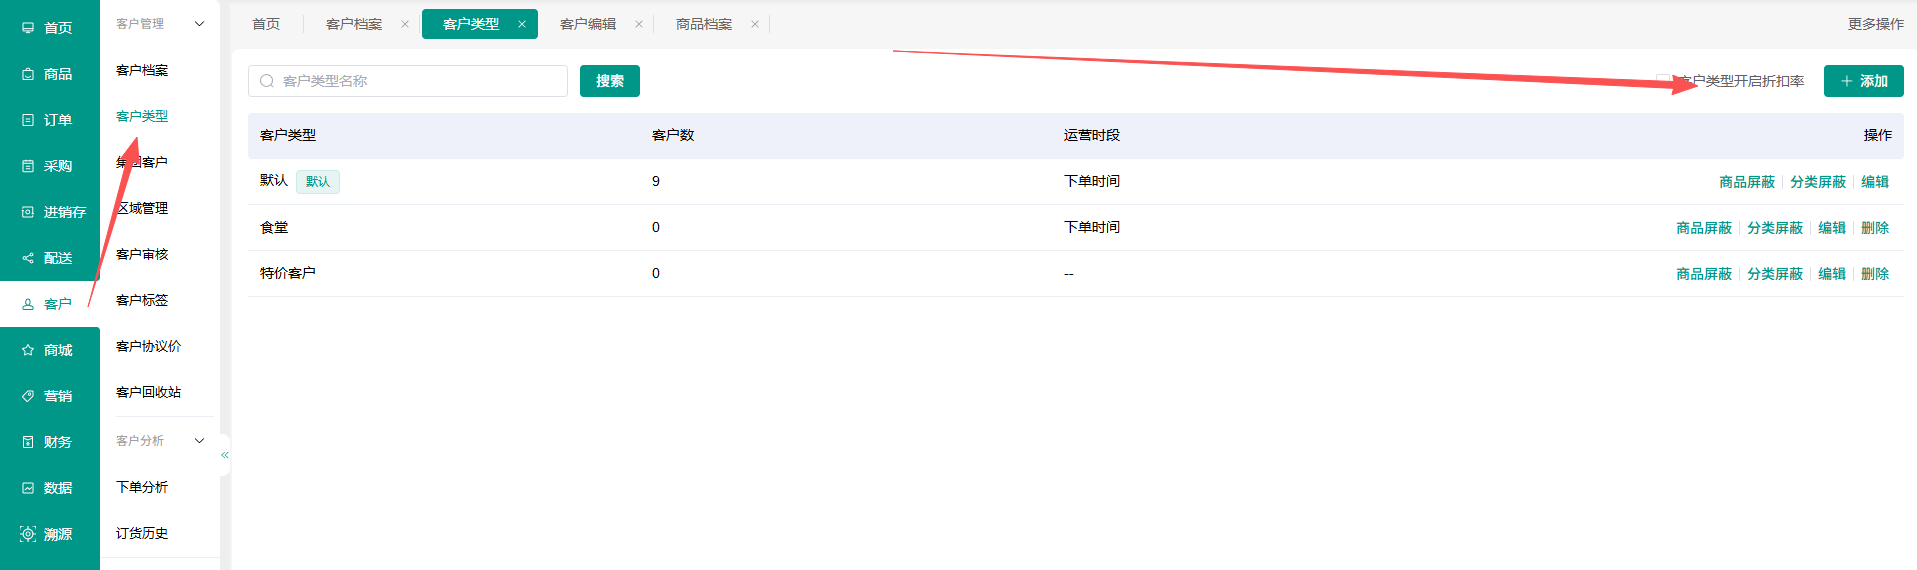
Task: Focus the 客户类型名称 search field
Action: pyautogui.click(x=408, y=81)
